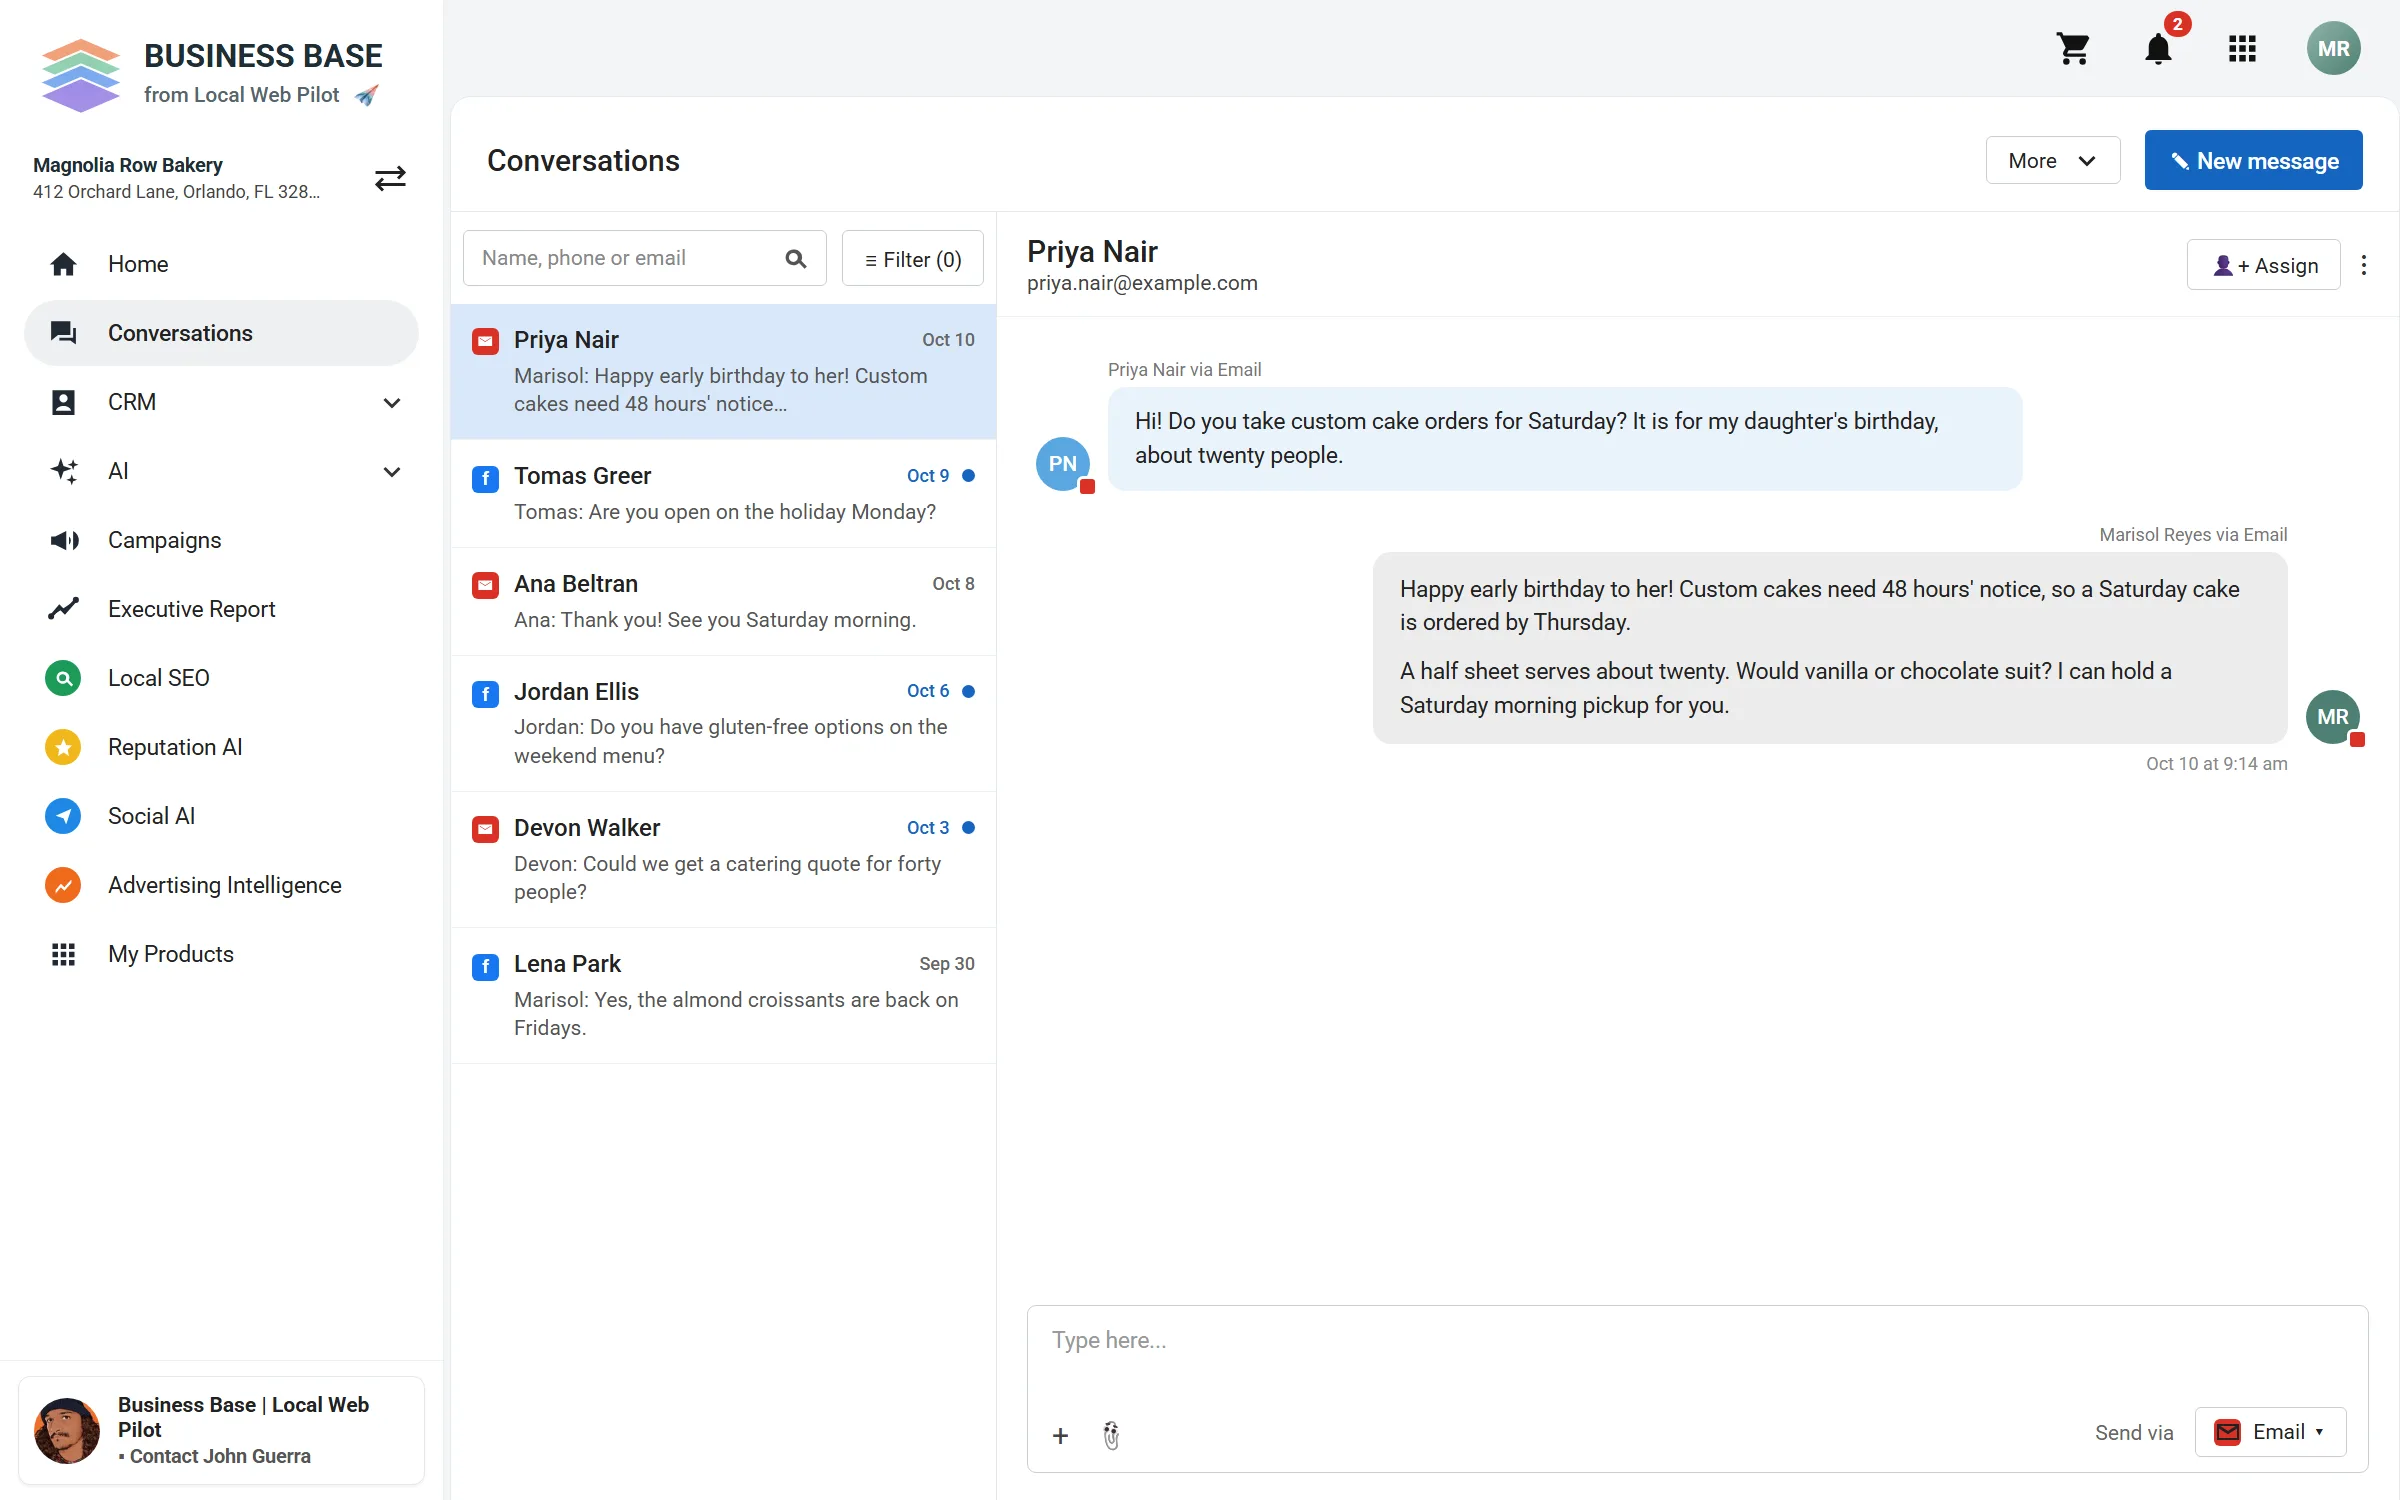Open Executive Report page

(221, 609)
